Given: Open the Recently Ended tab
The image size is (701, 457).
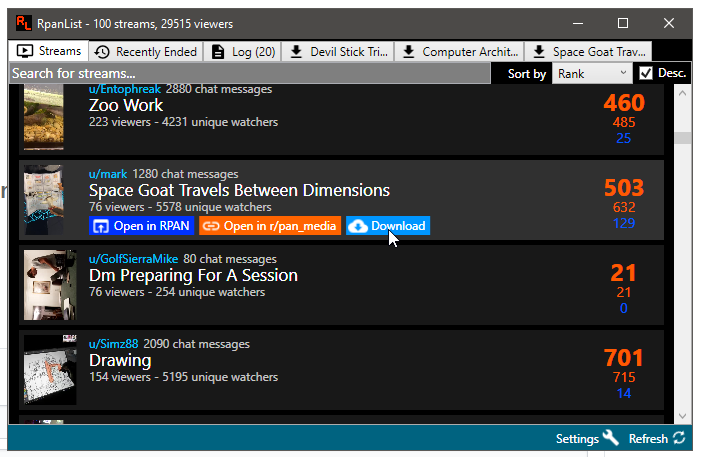Looking at the screenshot, I should [146, 52].
